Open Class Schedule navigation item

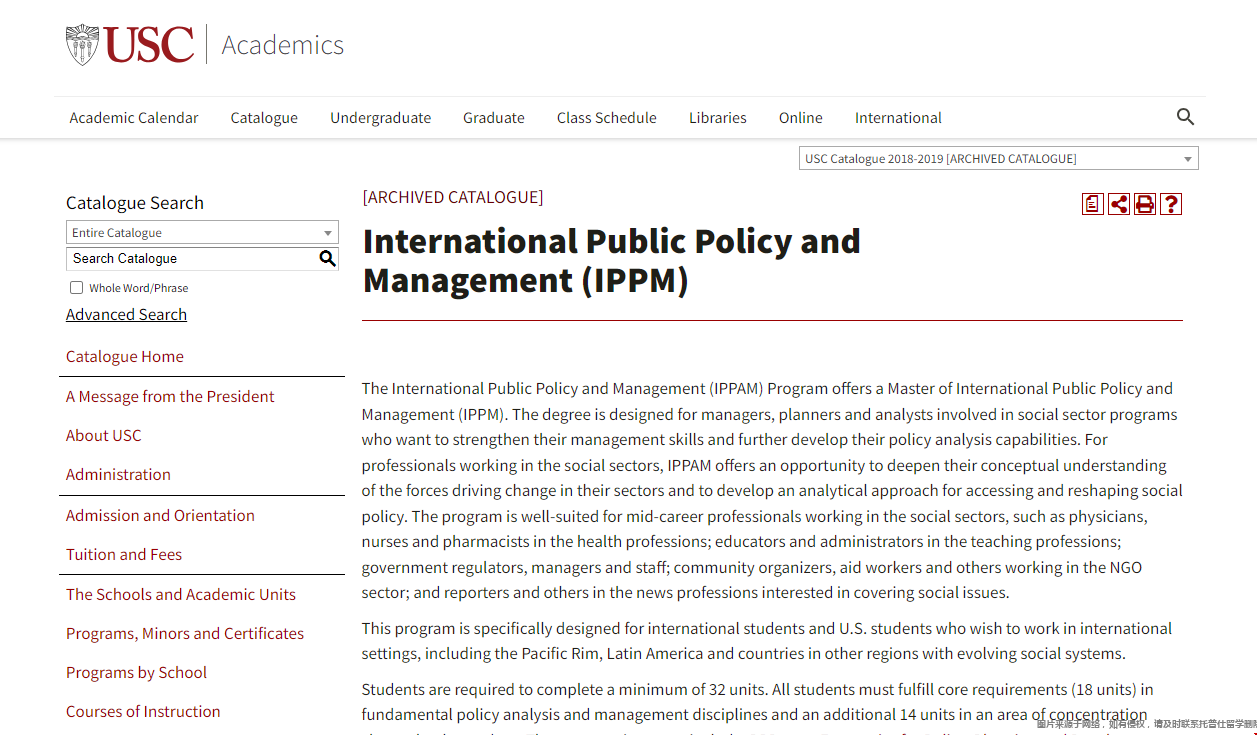(607, 118)
